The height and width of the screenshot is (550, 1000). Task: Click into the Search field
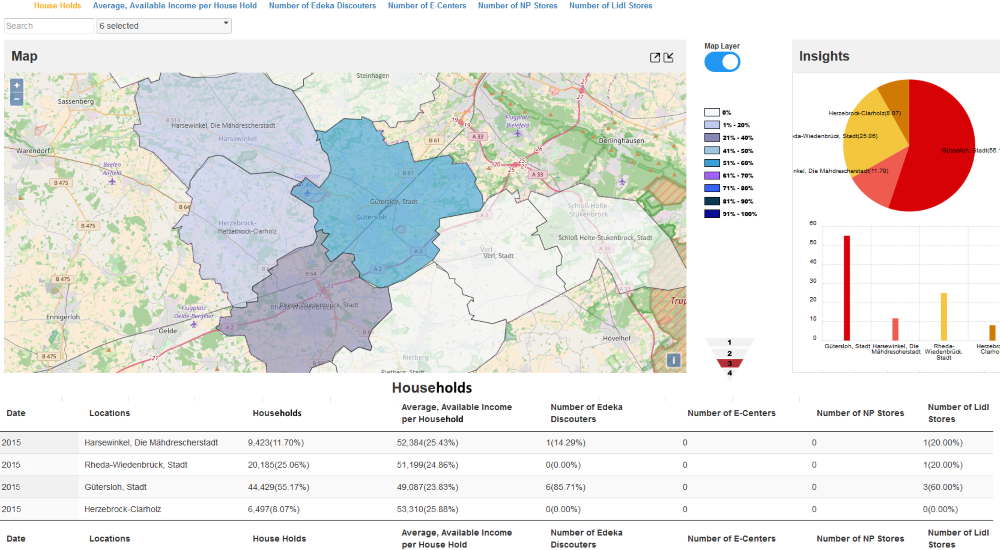[x=49, y=26]
